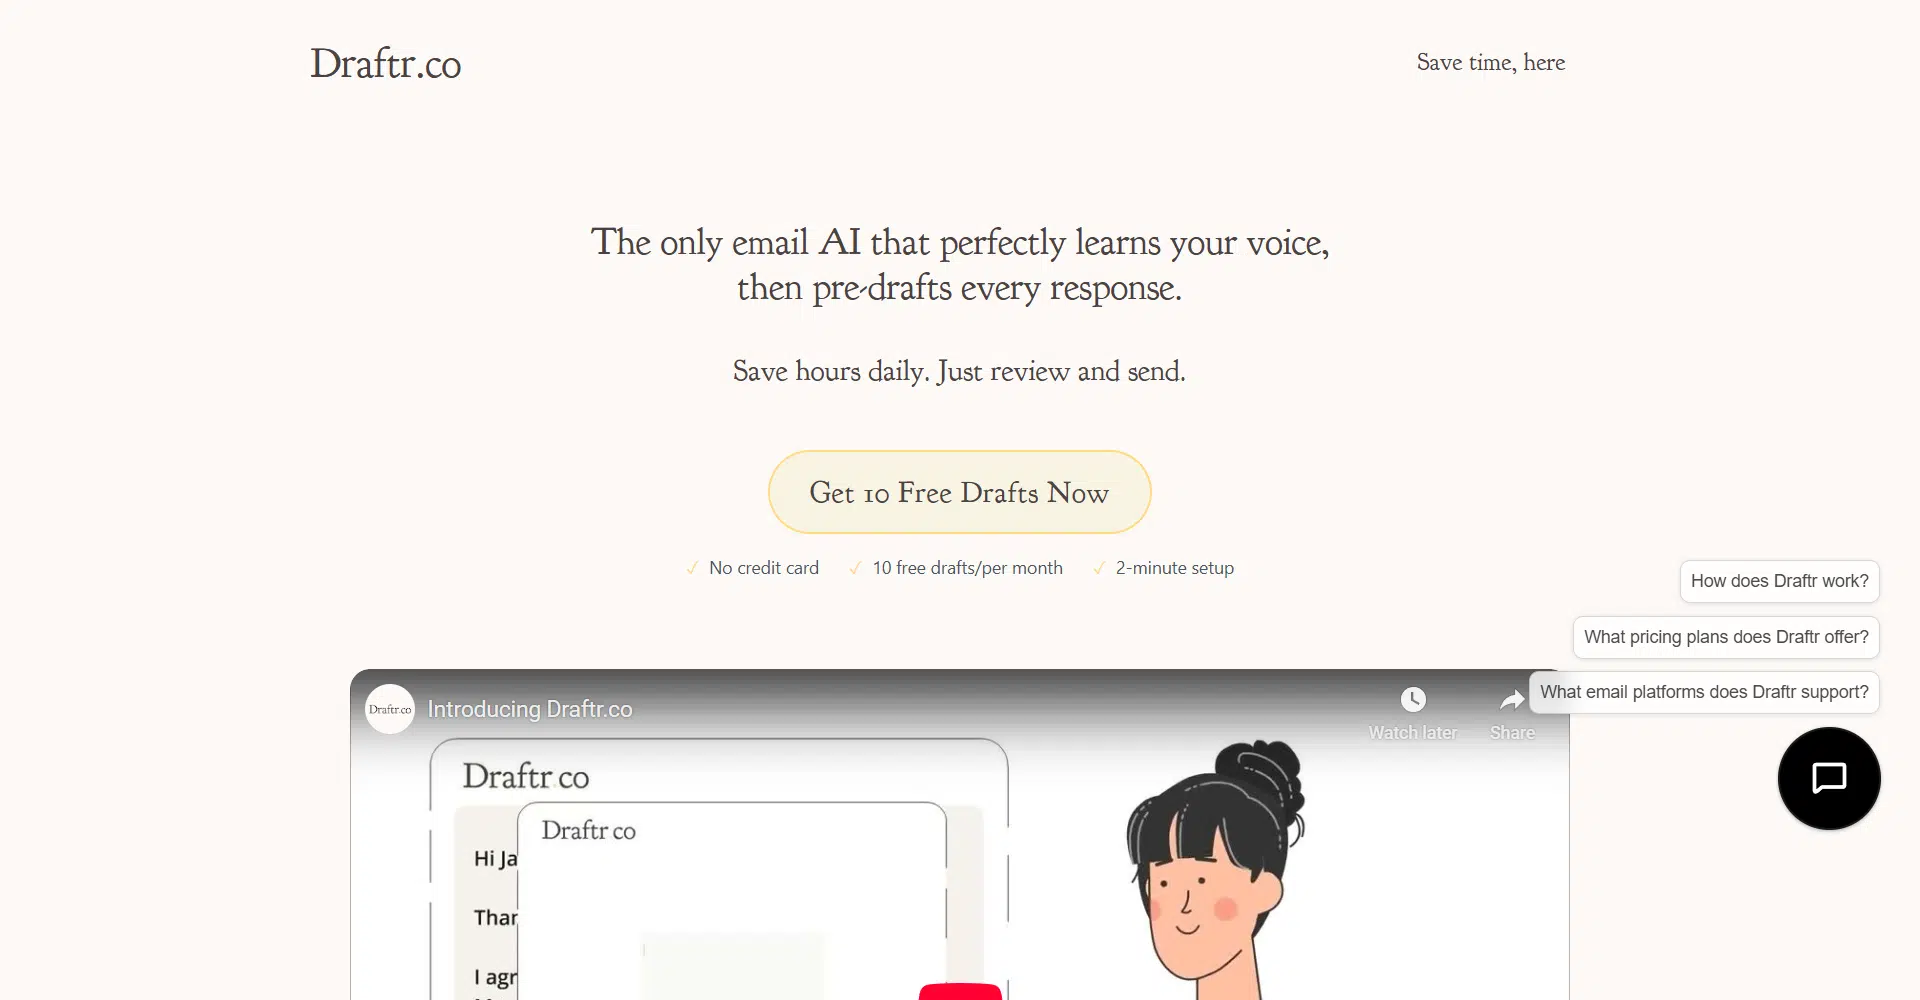Click the Draftr.co logo in header
Image resolution: width=1920 pixels, height=1000 pixels.
pyautogui.click(x=386, y=63)
